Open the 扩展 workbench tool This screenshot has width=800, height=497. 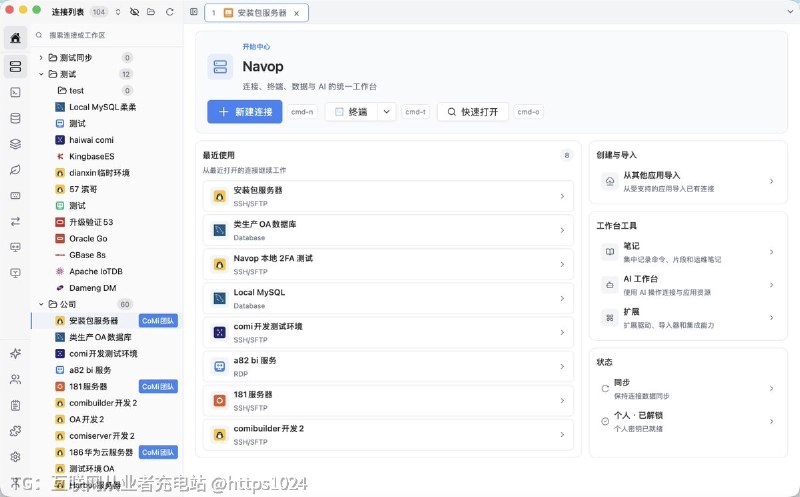point(688,318)
